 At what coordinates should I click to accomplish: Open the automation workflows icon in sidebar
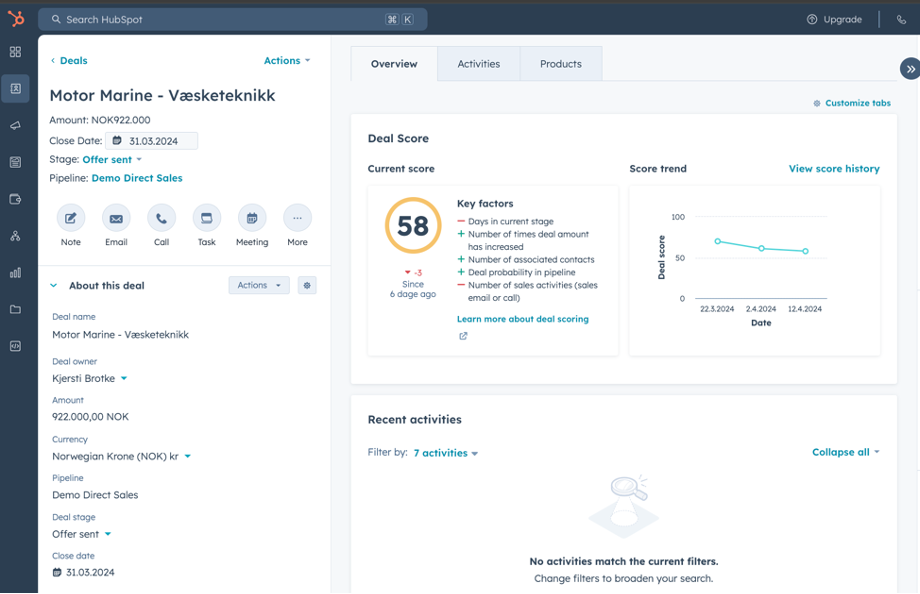coord(15,236)
